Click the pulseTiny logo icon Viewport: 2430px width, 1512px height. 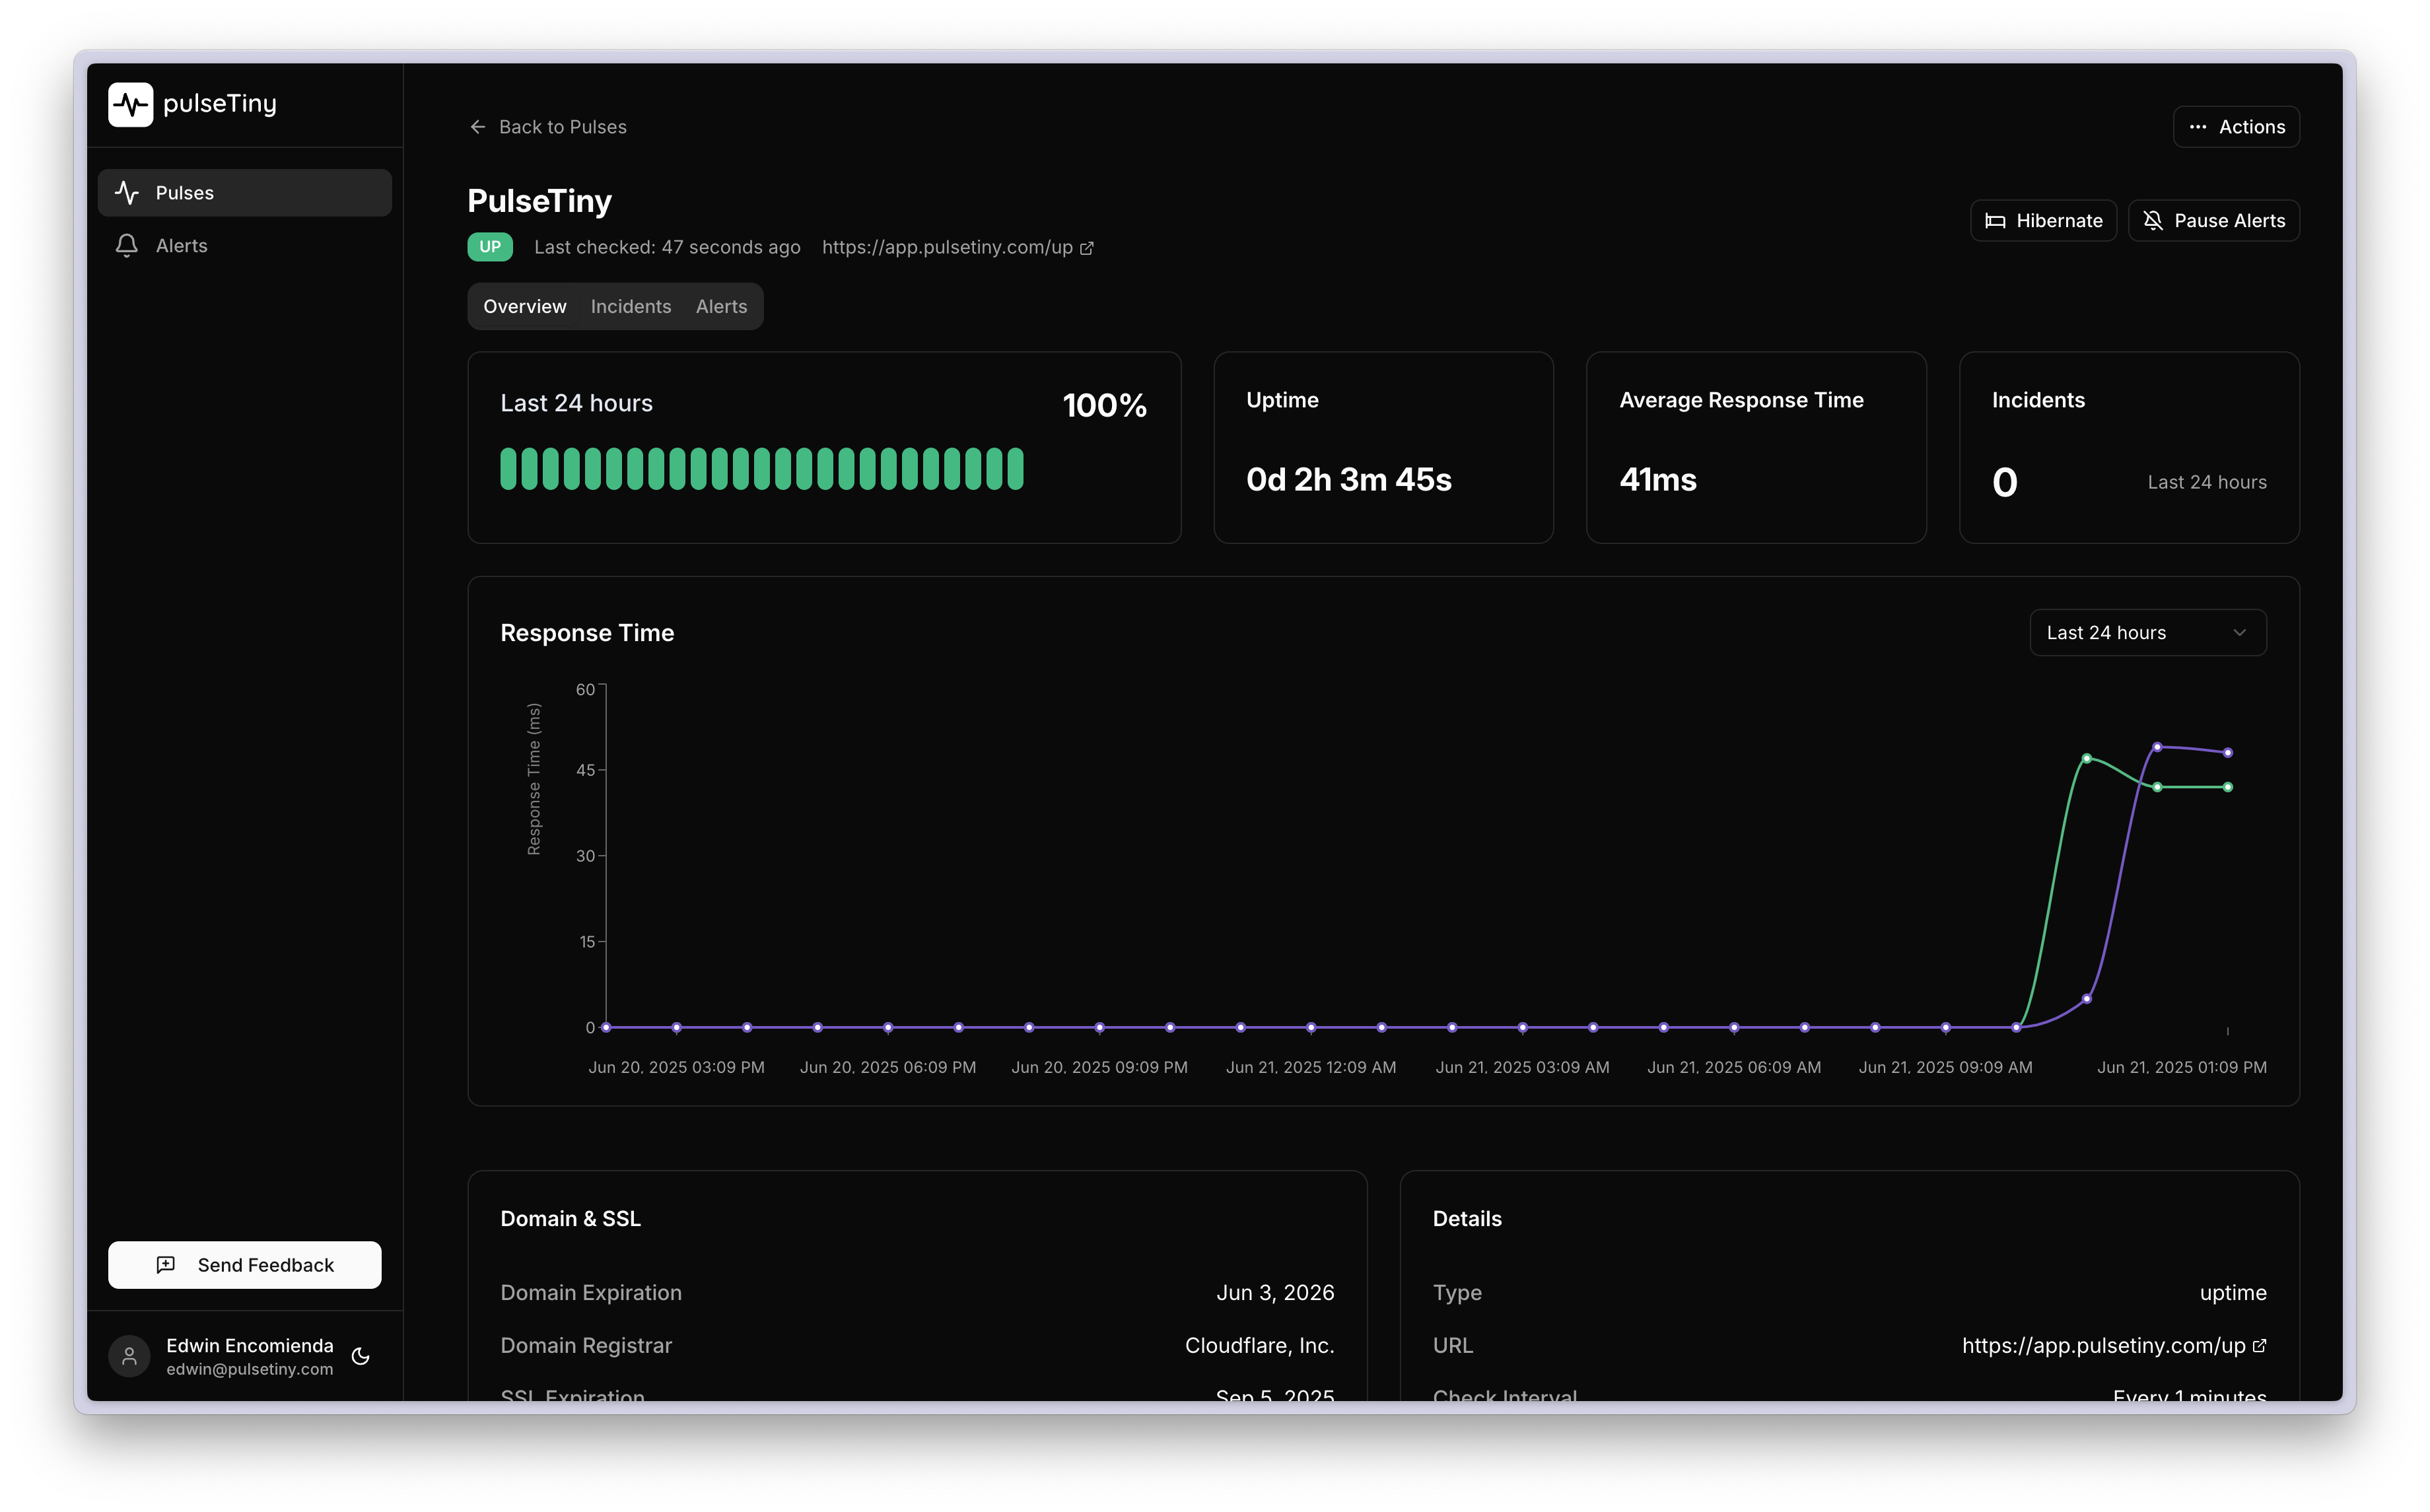pos(130,104)
